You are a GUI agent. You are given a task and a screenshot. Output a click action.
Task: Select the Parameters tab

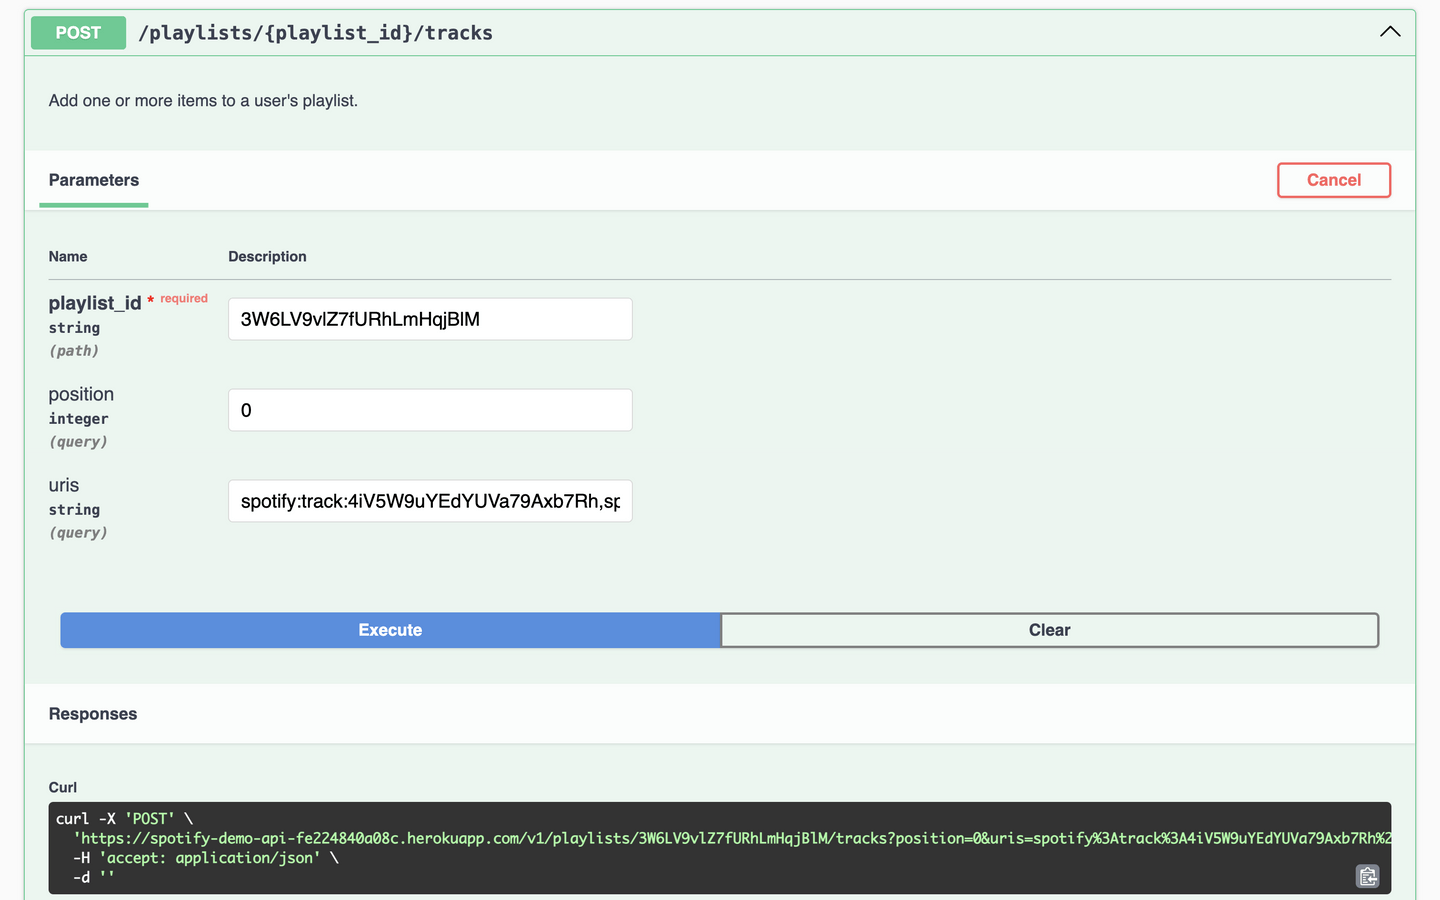click(94, 180)
